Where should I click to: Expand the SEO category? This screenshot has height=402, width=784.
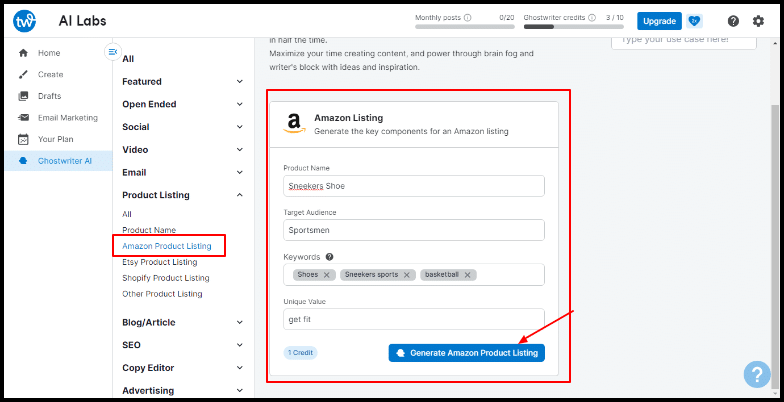point(240,345)
